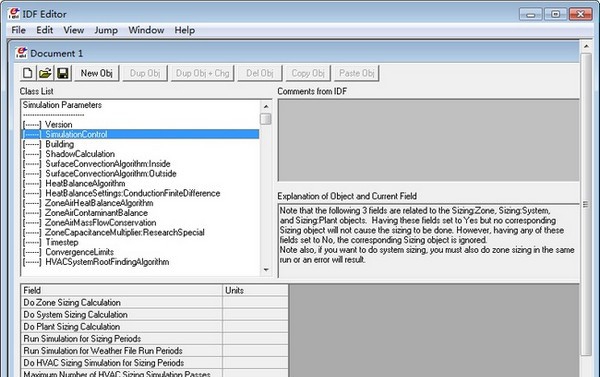This screenshot has height=377, width=600.
Task: Select Timestep in the Class List
Action: 140,242
